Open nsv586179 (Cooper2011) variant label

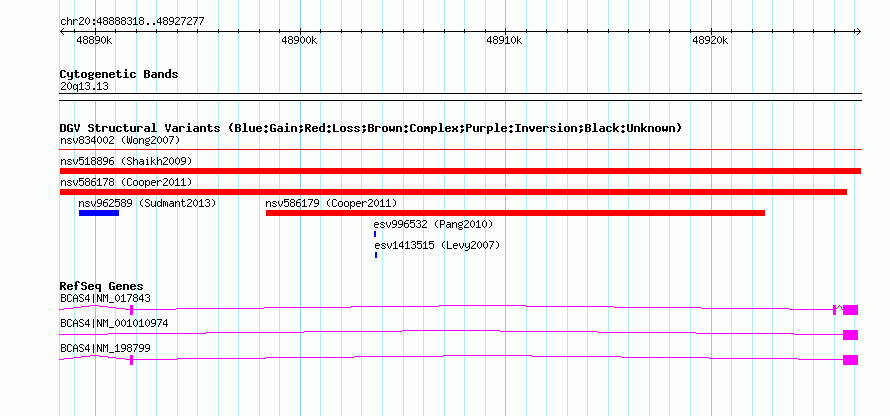click(x=331, y=203)
